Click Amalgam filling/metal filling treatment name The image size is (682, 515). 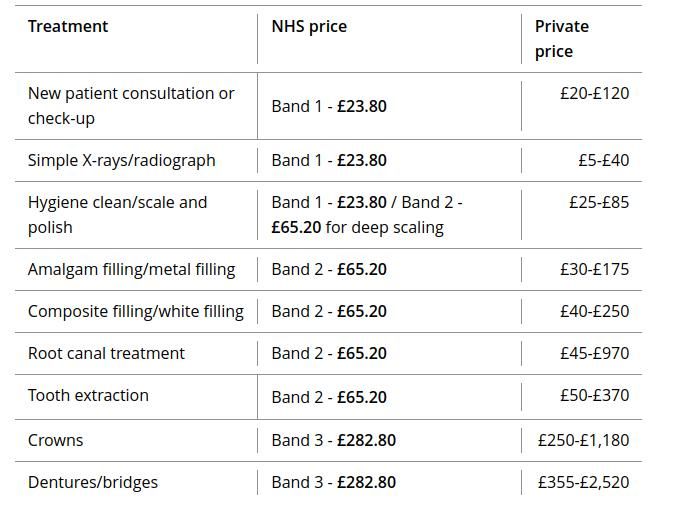click(131, 270)
